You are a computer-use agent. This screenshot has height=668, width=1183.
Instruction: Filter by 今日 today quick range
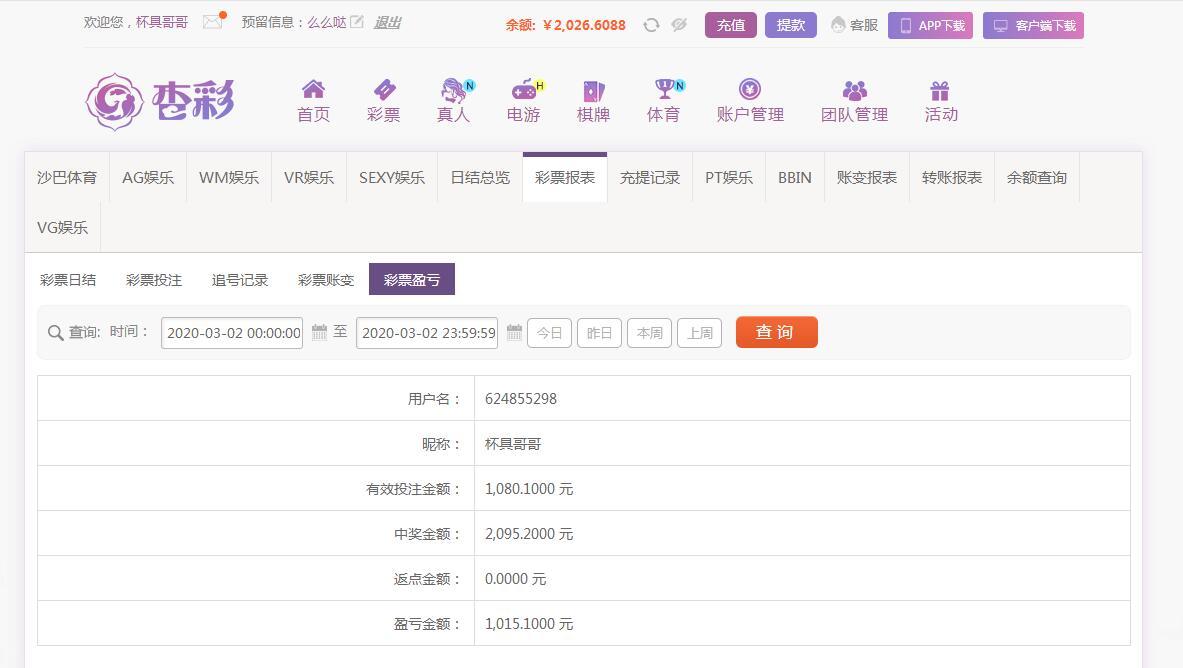(549, 333)
